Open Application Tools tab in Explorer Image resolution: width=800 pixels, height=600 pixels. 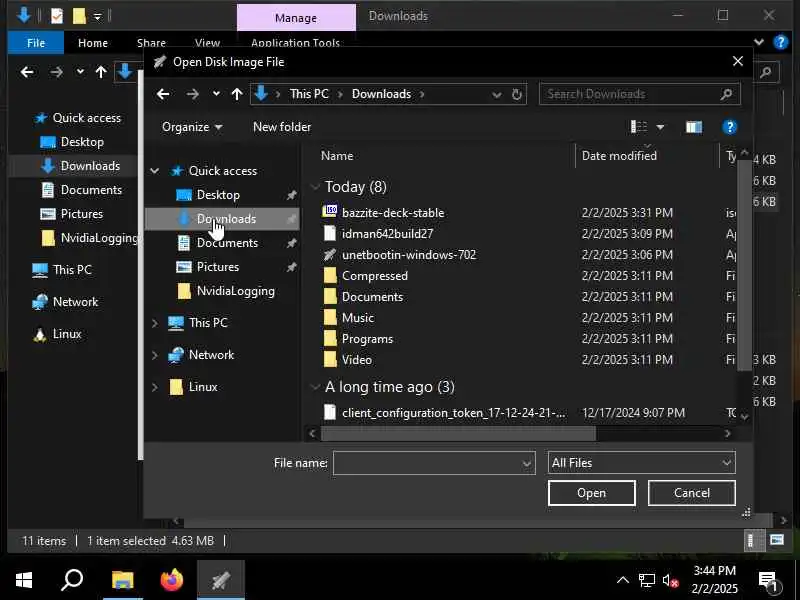(295, 43)
